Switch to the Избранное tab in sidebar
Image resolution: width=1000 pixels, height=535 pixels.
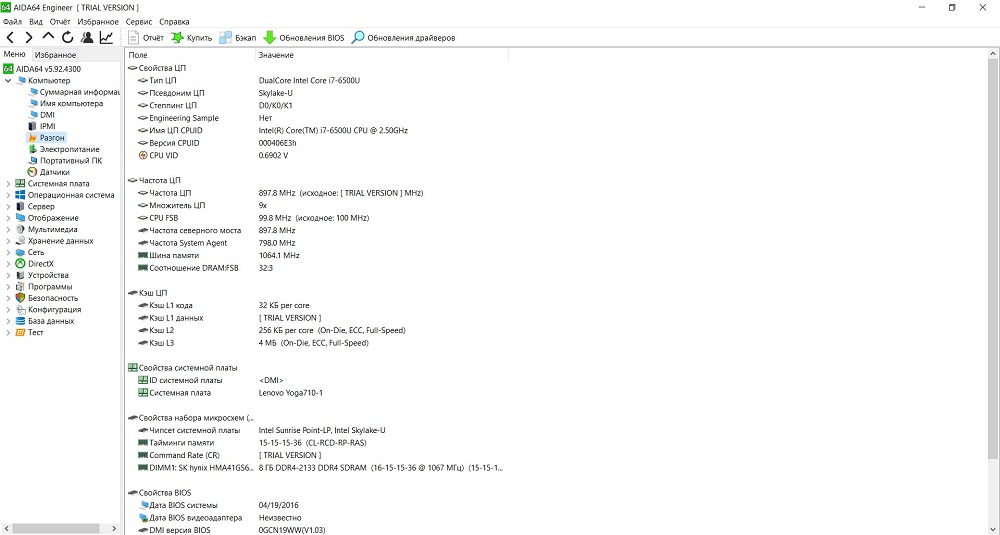[55, 55]
